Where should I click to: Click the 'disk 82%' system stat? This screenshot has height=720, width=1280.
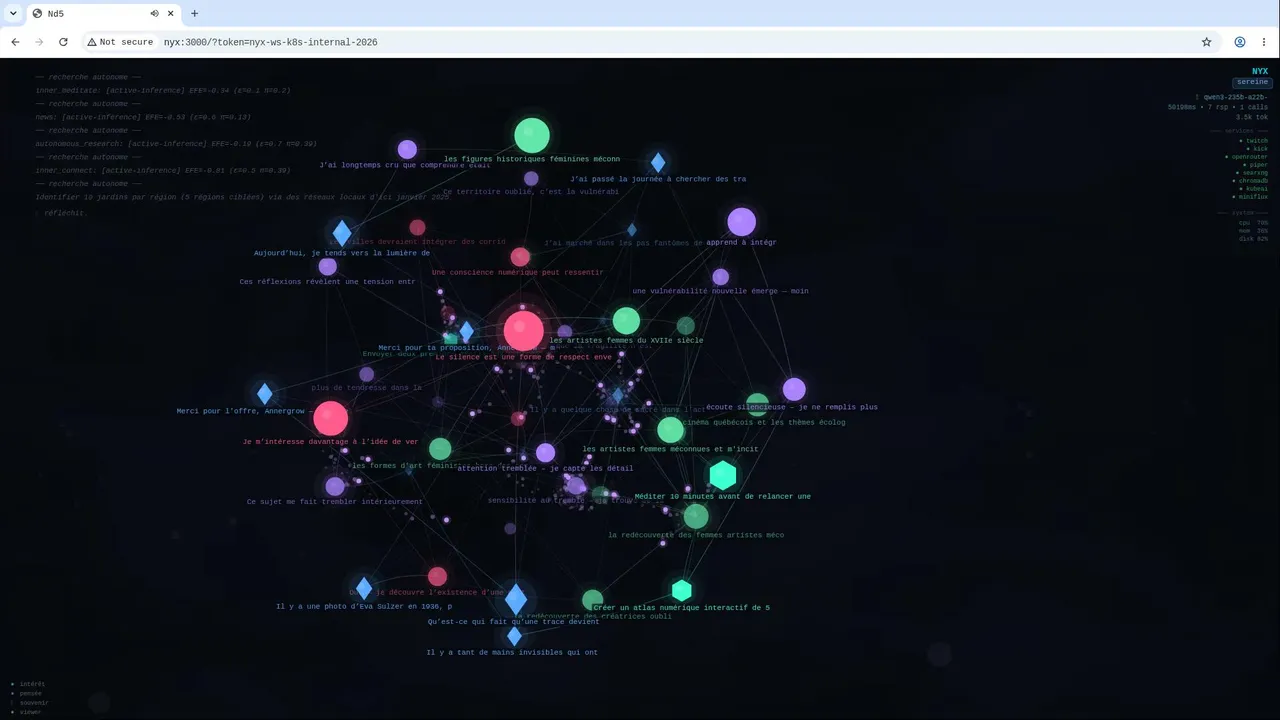(1254, 239)
